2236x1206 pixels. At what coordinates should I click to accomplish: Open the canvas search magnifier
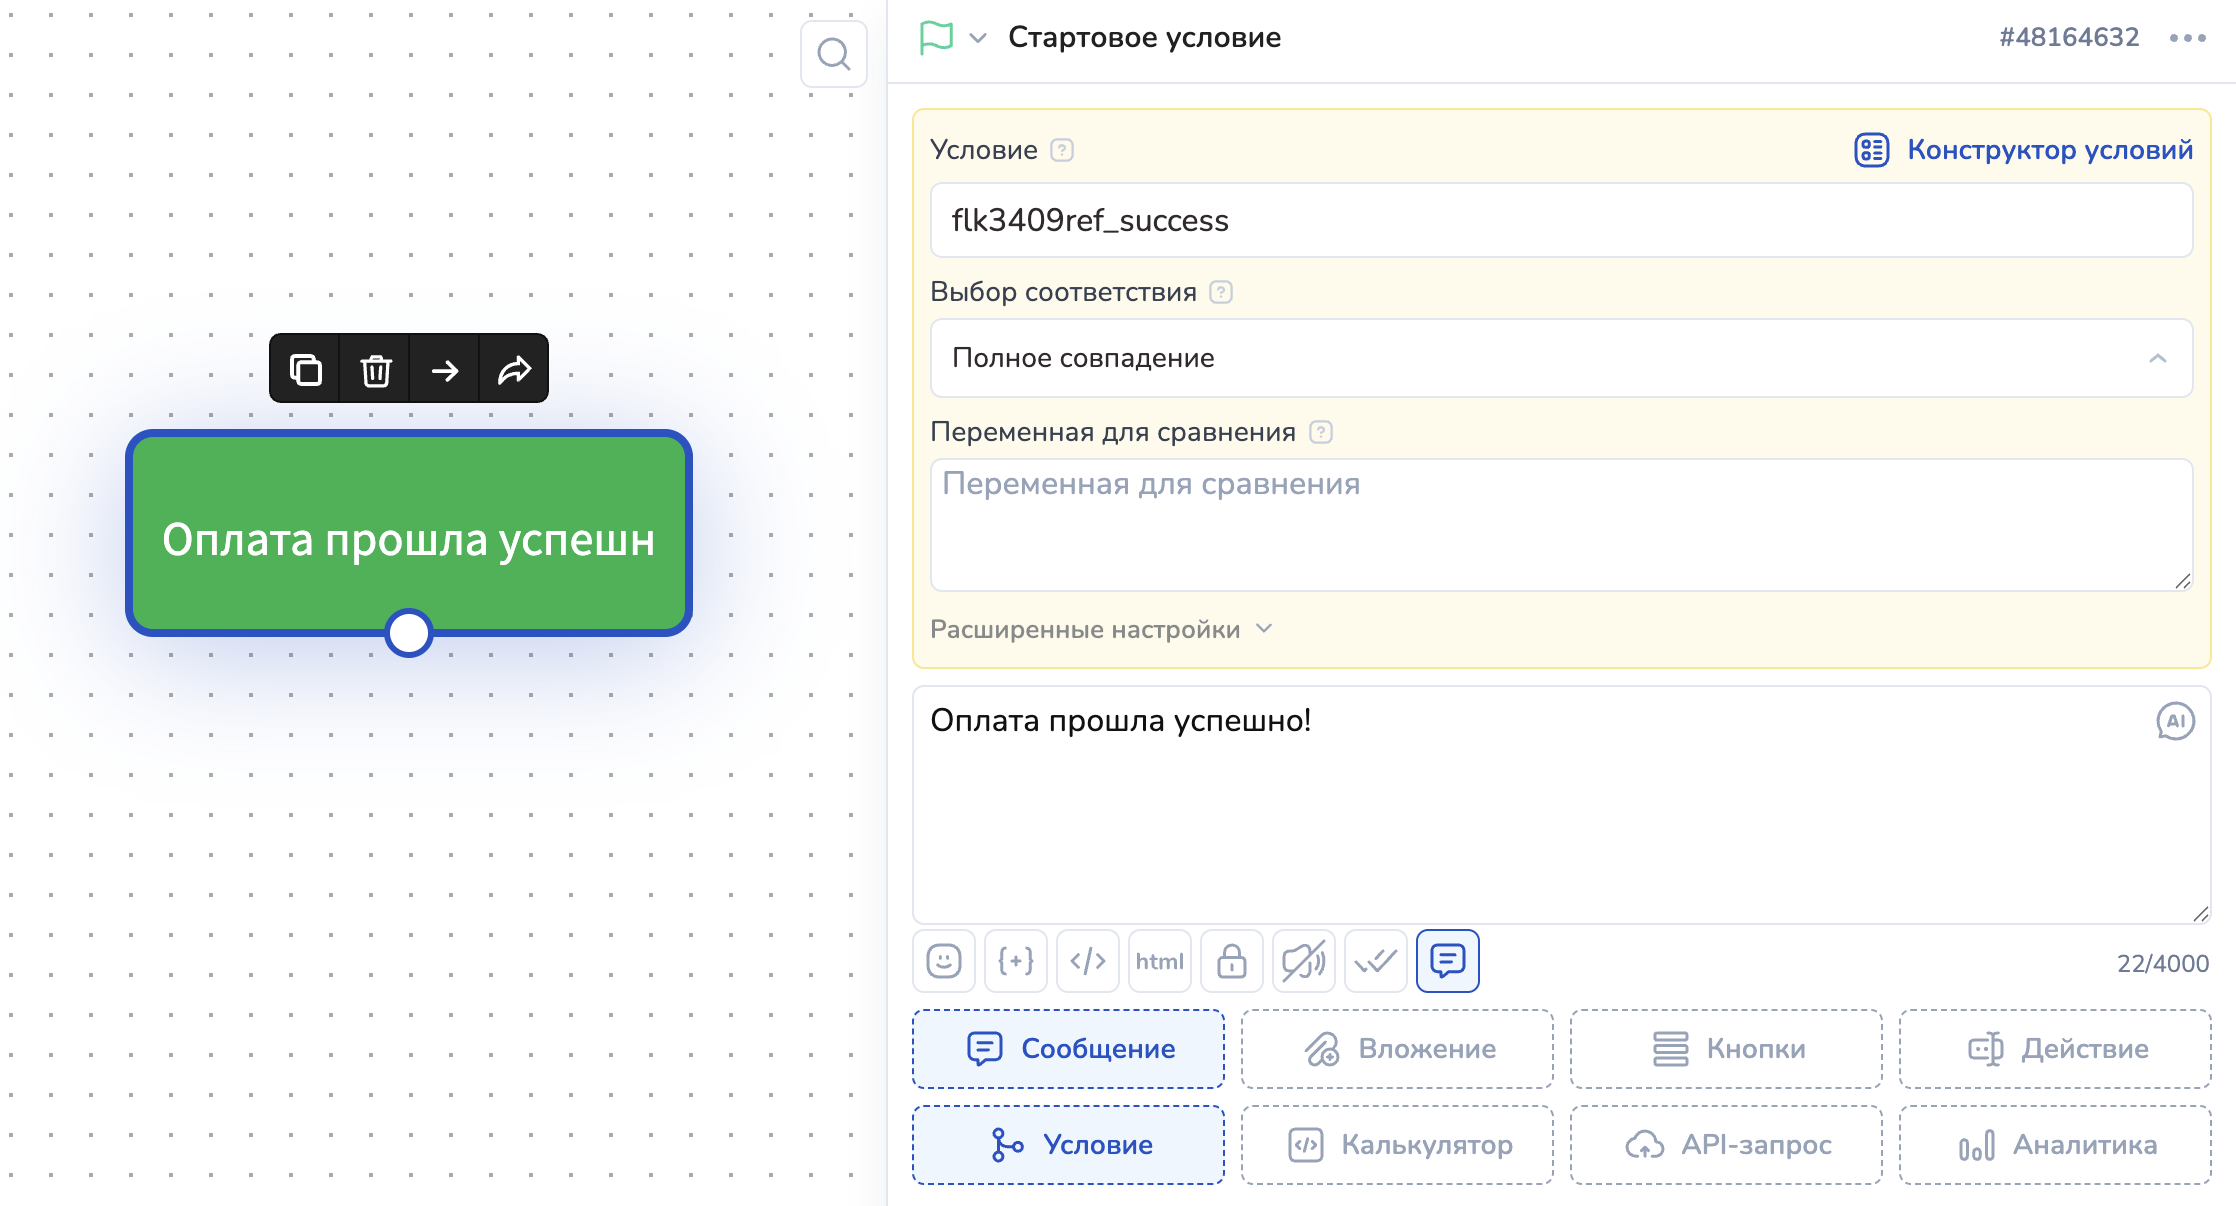click(x=833, y=54)
